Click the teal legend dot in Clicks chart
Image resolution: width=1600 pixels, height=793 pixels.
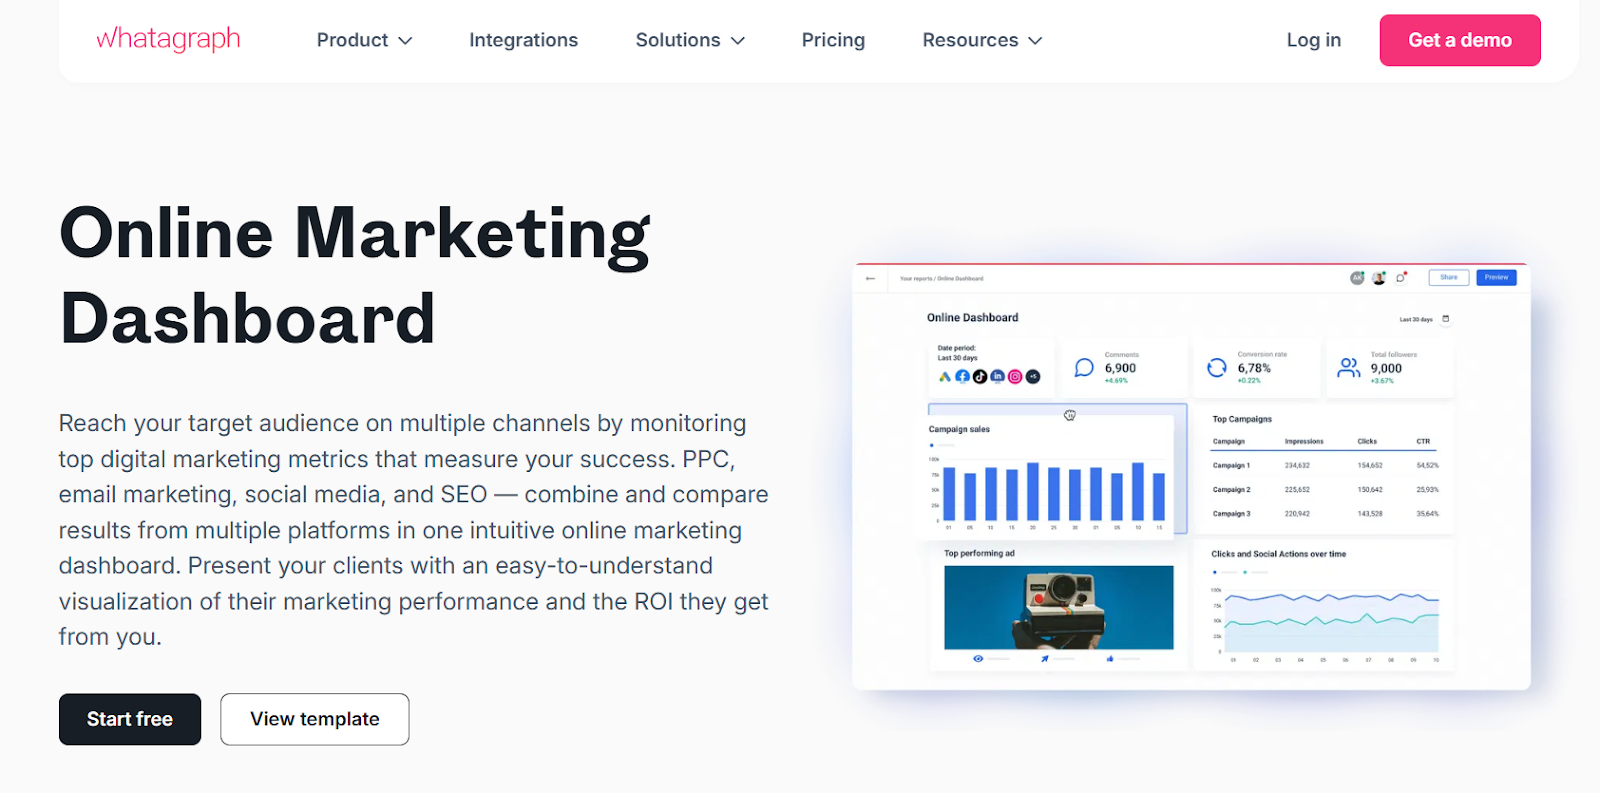[x=1245, y=572]
